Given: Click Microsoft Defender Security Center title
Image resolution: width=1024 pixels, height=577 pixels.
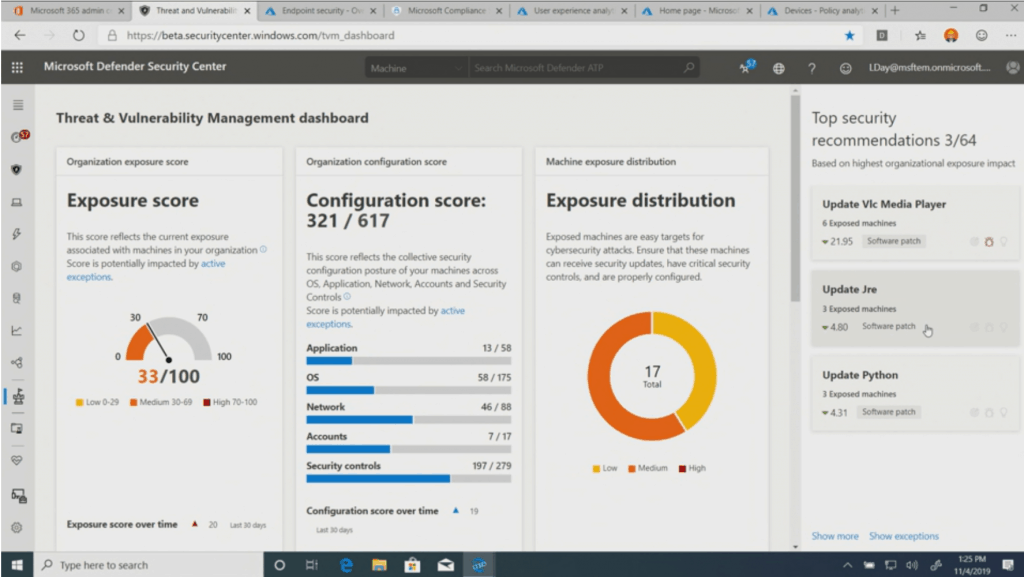Looking at the screenshot, I should (x=135, y=67).
